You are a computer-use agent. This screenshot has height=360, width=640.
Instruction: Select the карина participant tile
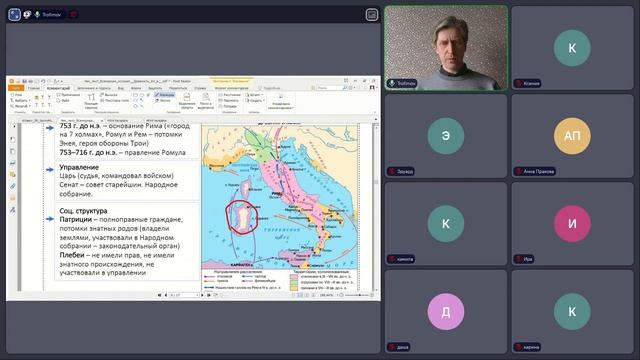[x=572, y=311]
